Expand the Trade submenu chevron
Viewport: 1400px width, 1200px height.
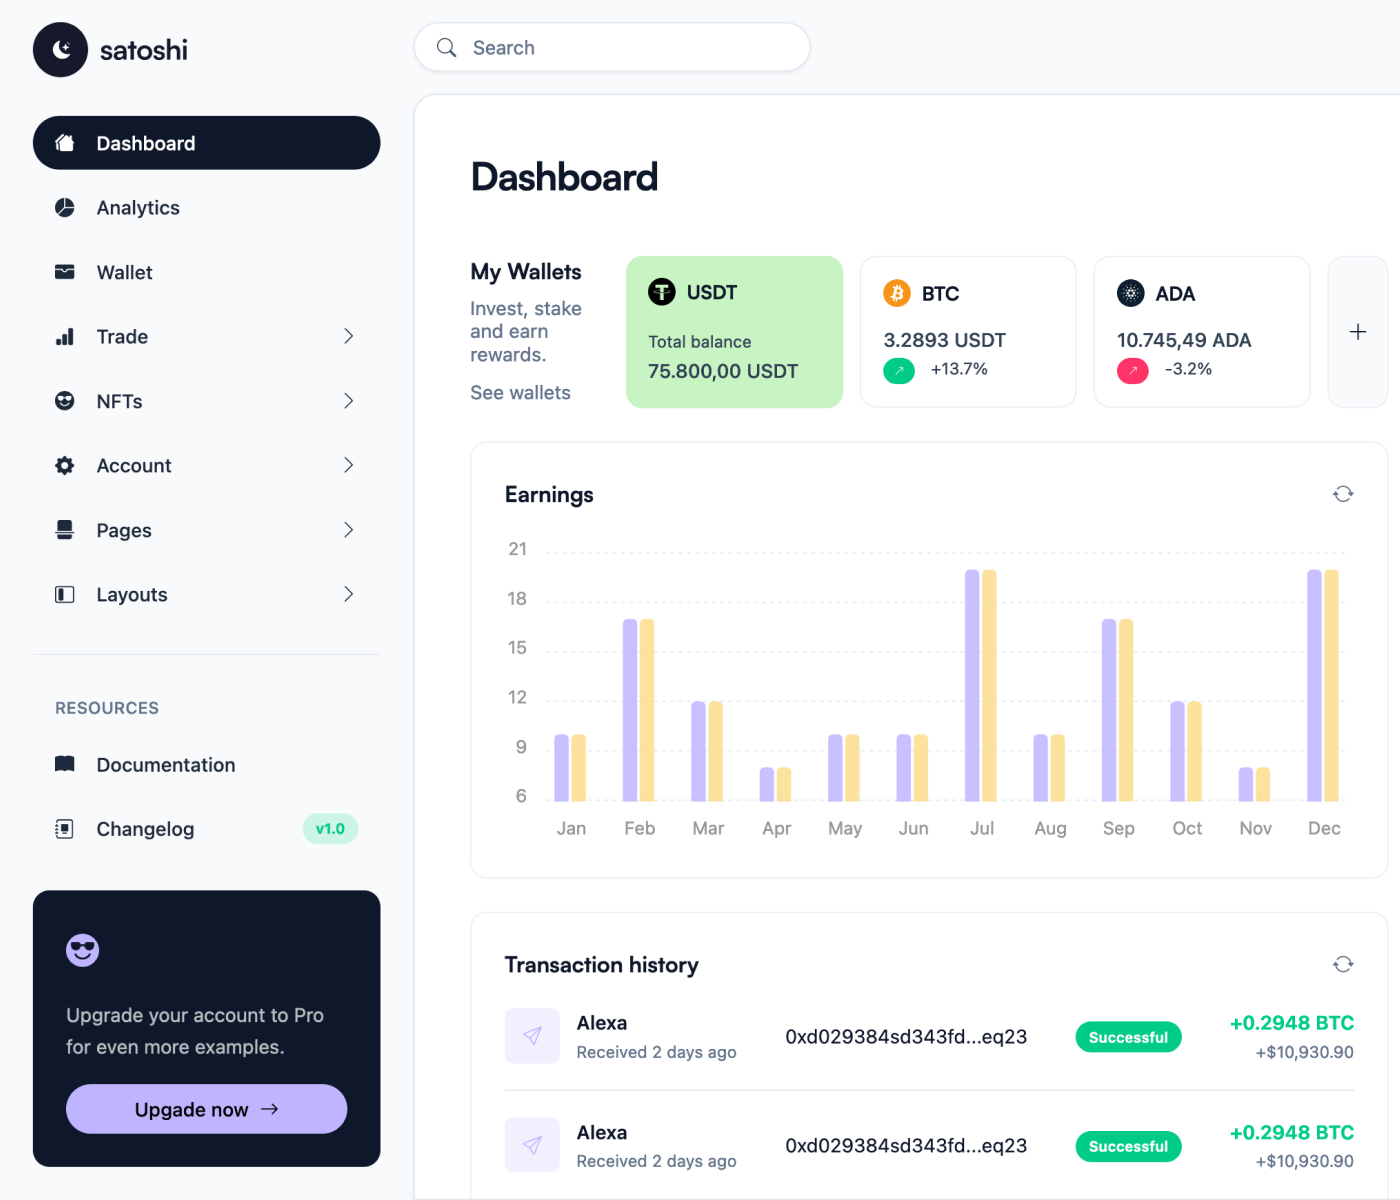coord(348,337)
